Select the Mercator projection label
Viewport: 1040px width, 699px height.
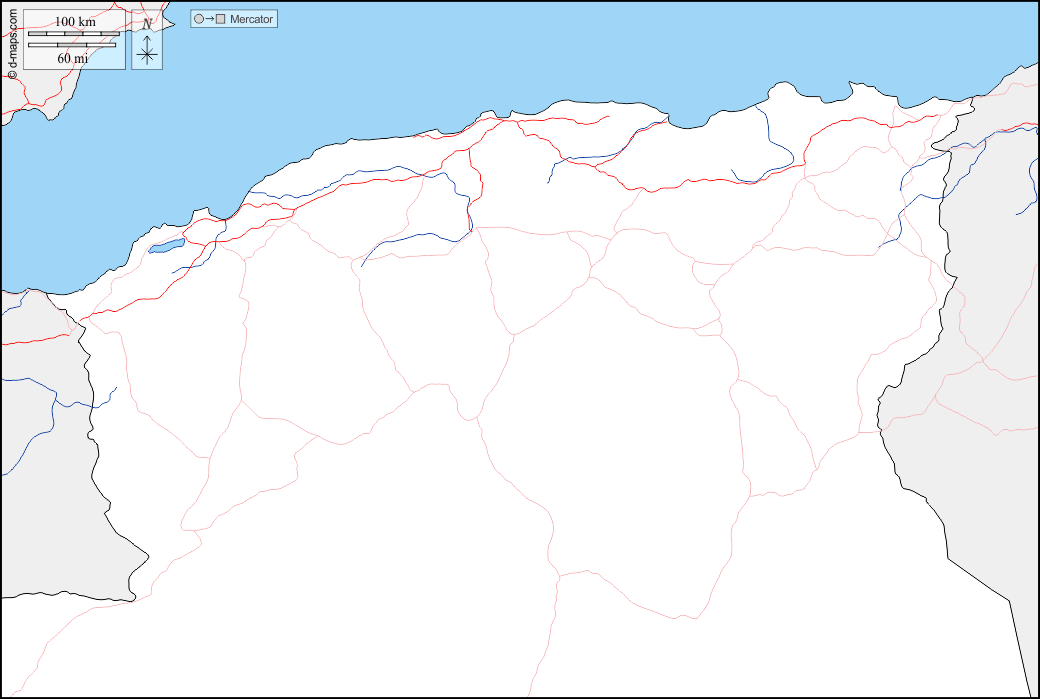251,19
